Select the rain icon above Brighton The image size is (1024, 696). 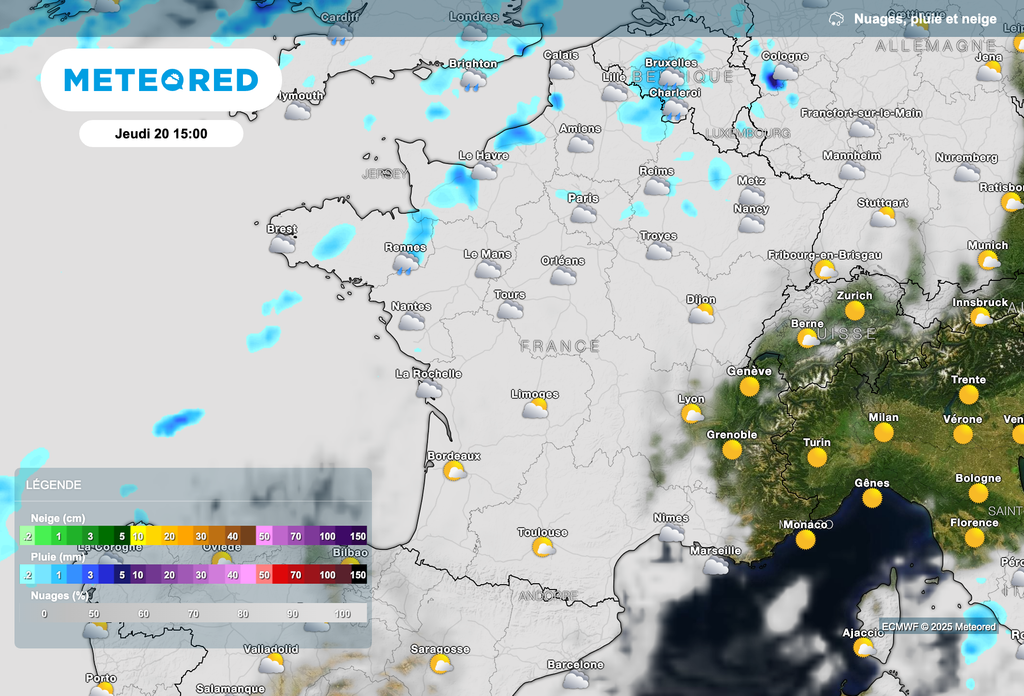475,79
